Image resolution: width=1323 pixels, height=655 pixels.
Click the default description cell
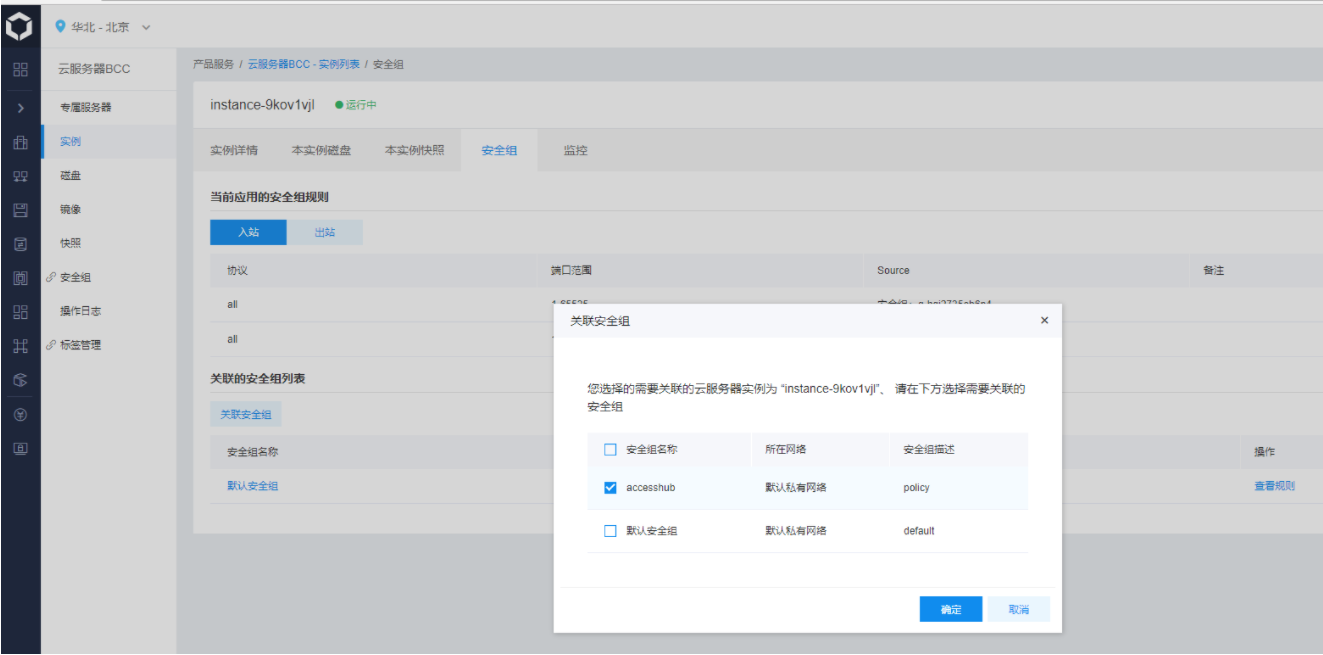pyautogui.click(x=919, y=531)
